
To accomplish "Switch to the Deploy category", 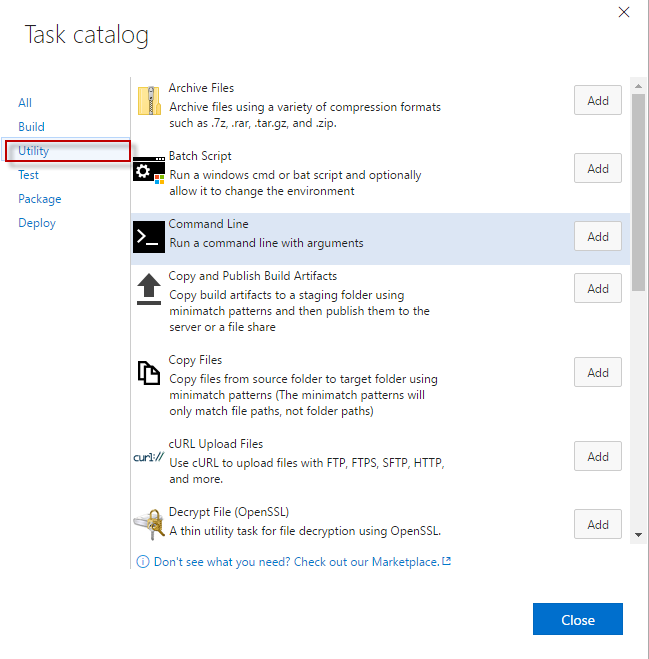I will coord(37,223).
